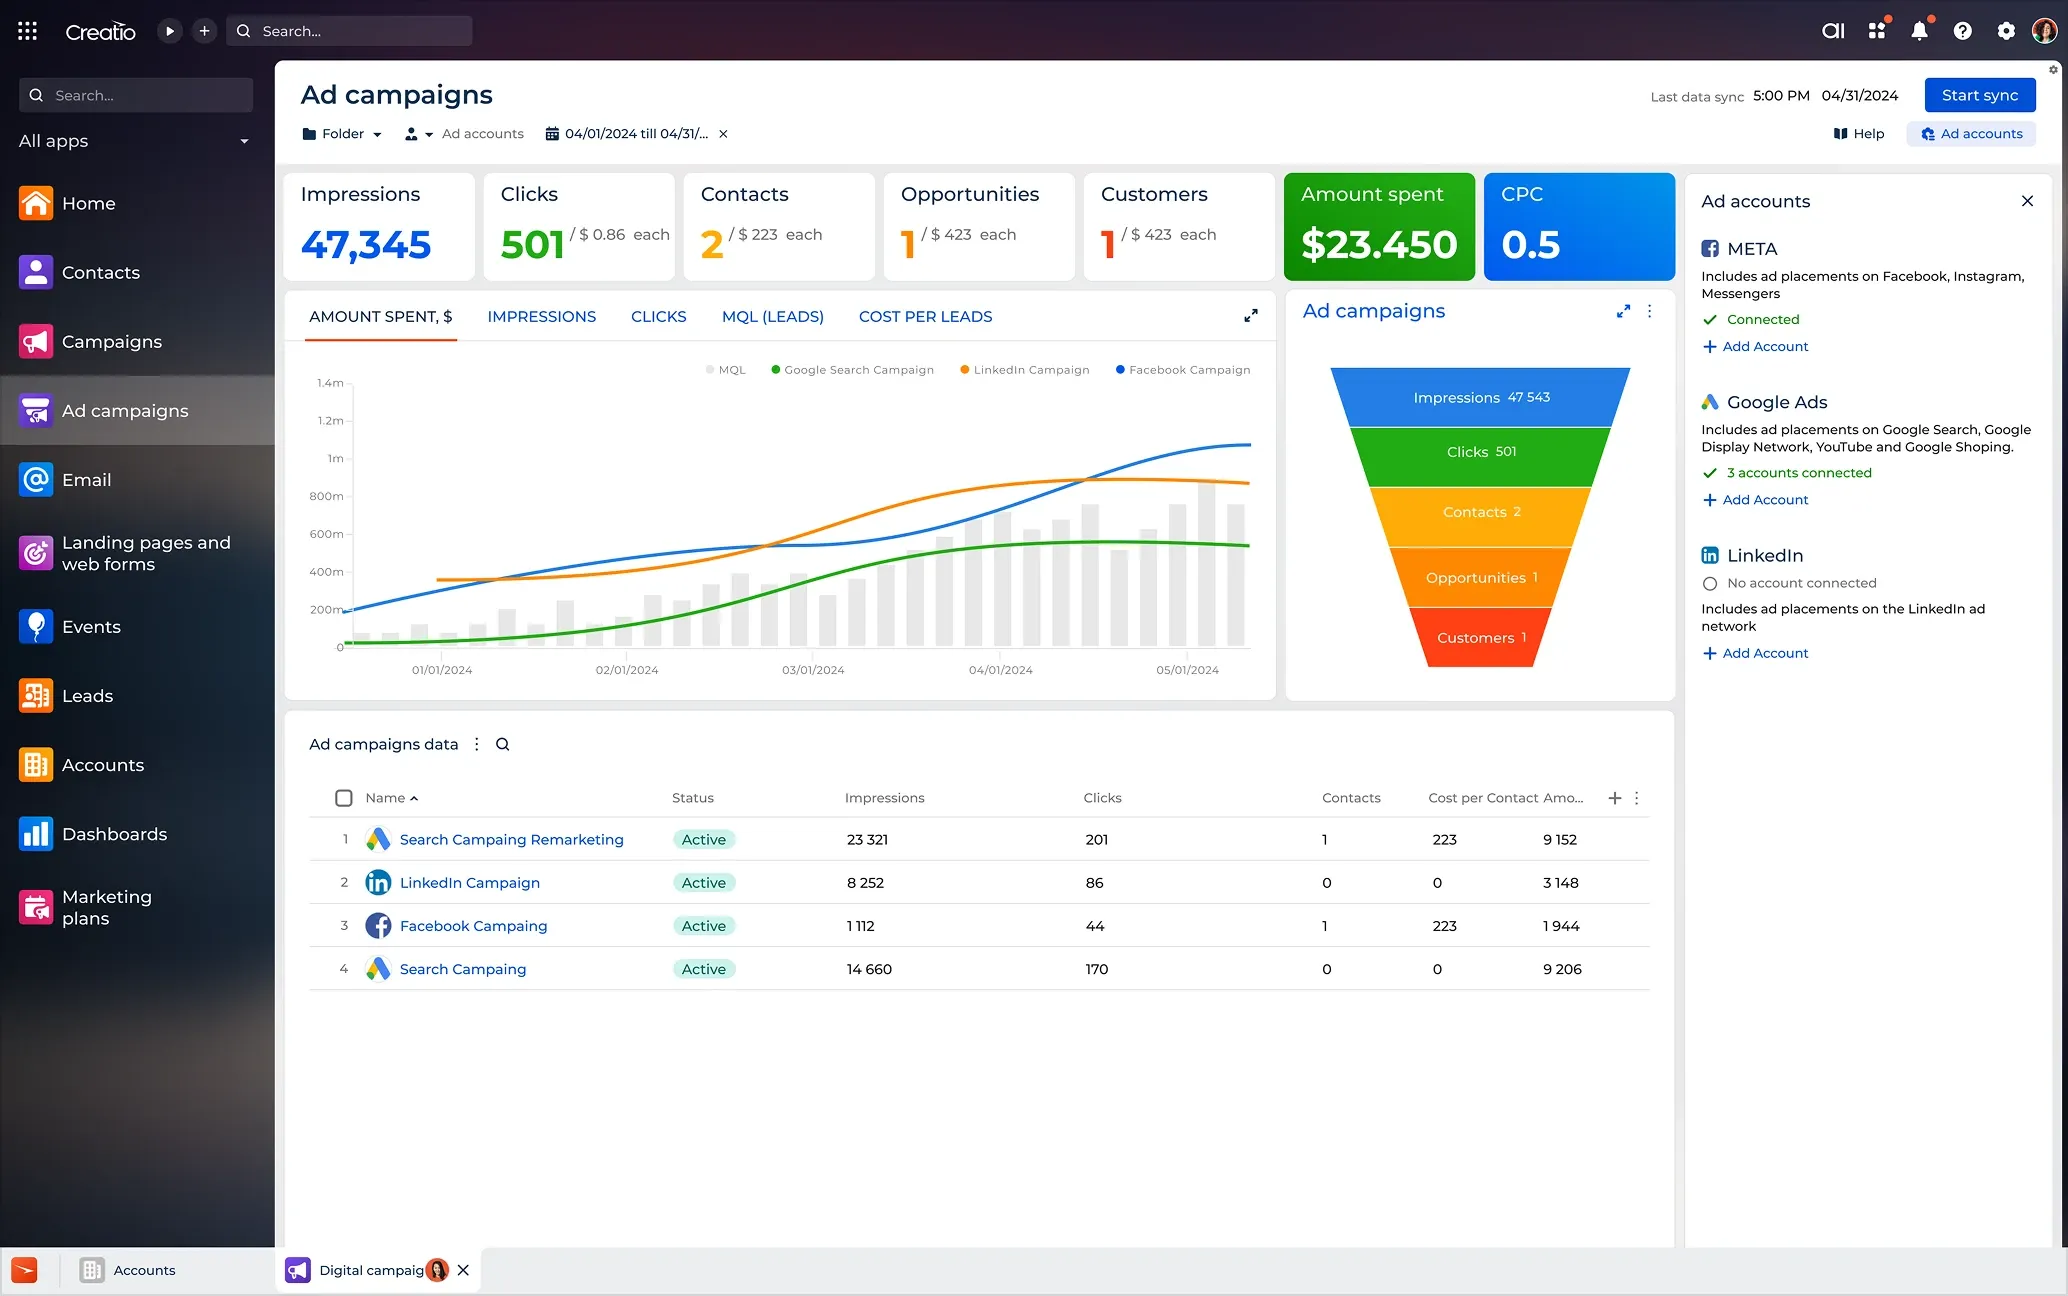Switch to the CLICKS chart tab
Screen dimensions: 2068x1296
[x=659, y=317]
